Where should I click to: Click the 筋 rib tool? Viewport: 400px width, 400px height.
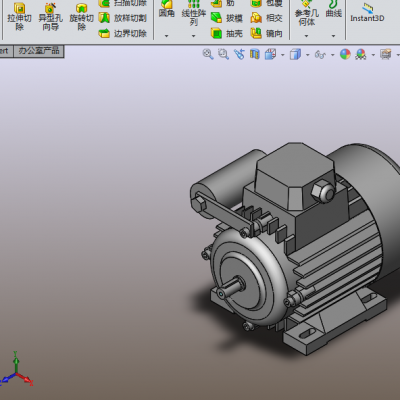click(223, 3)
